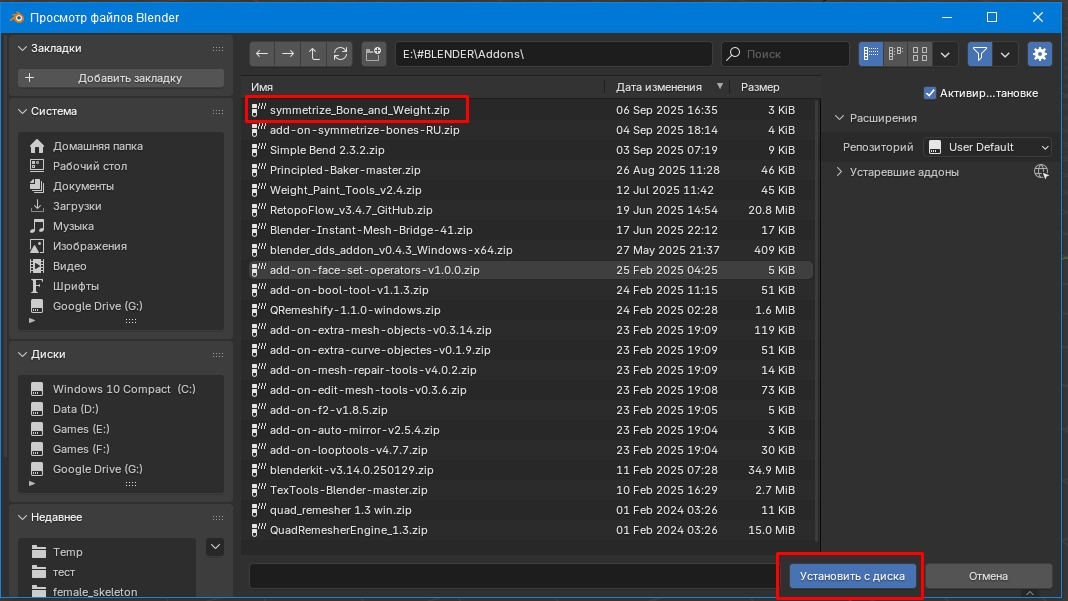This screenshot has height=601, width=1068.
Task: Select symmetrize_Bone_and_Weight.zip file
Action: coord(529,110)
